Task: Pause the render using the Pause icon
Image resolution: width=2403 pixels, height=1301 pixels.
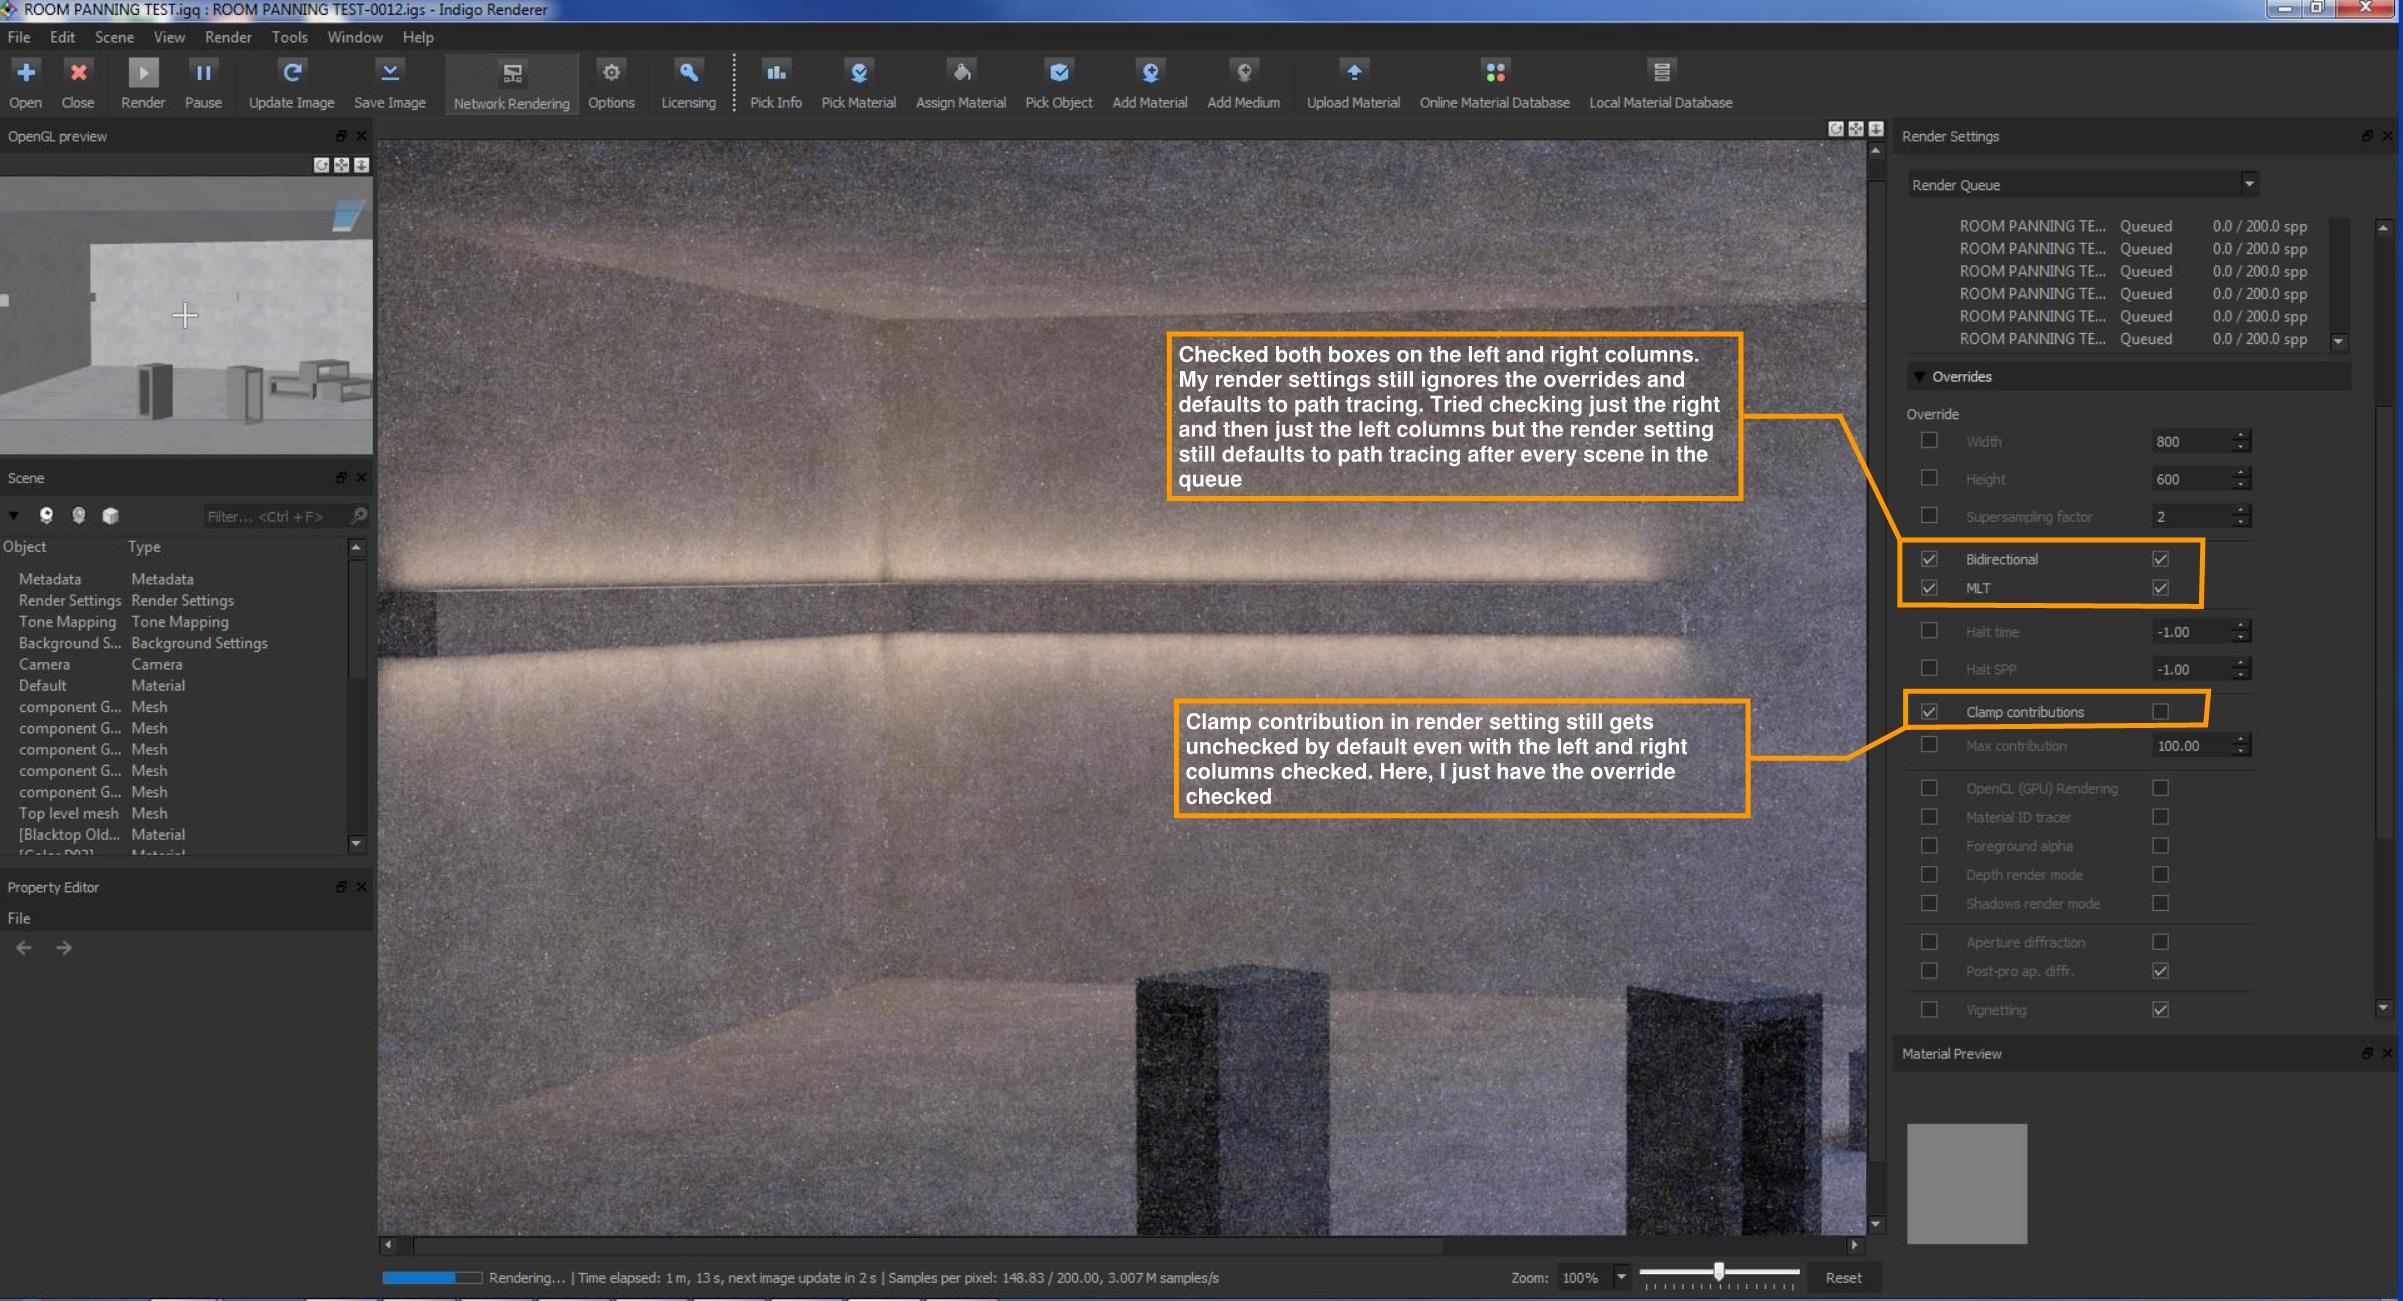Action: pyautogui.click(x=203, y=73)
